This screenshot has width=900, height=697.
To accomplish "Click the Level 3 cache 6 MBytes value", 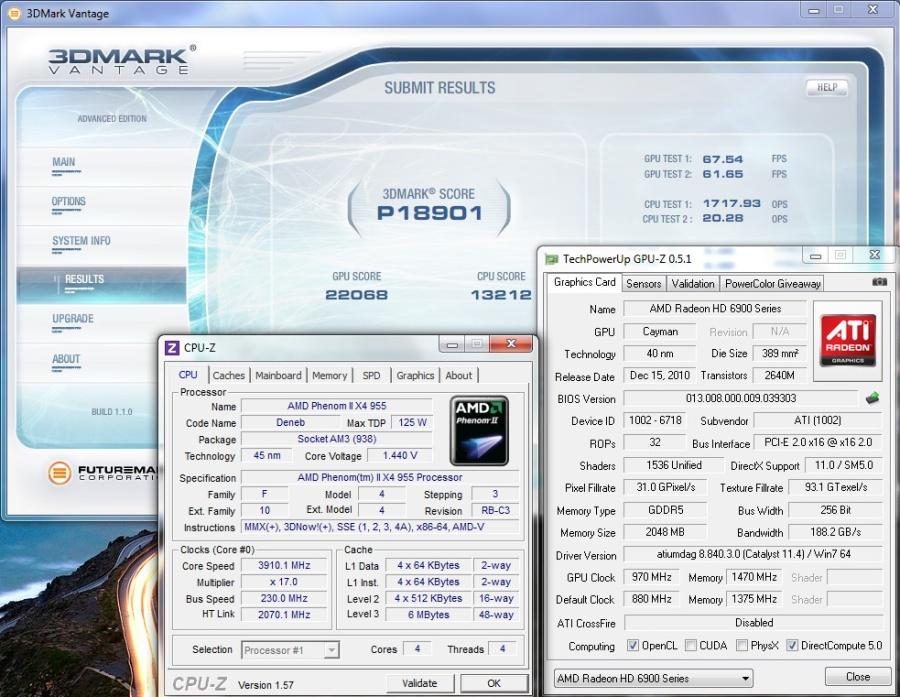I will click(x=428, y=615).
